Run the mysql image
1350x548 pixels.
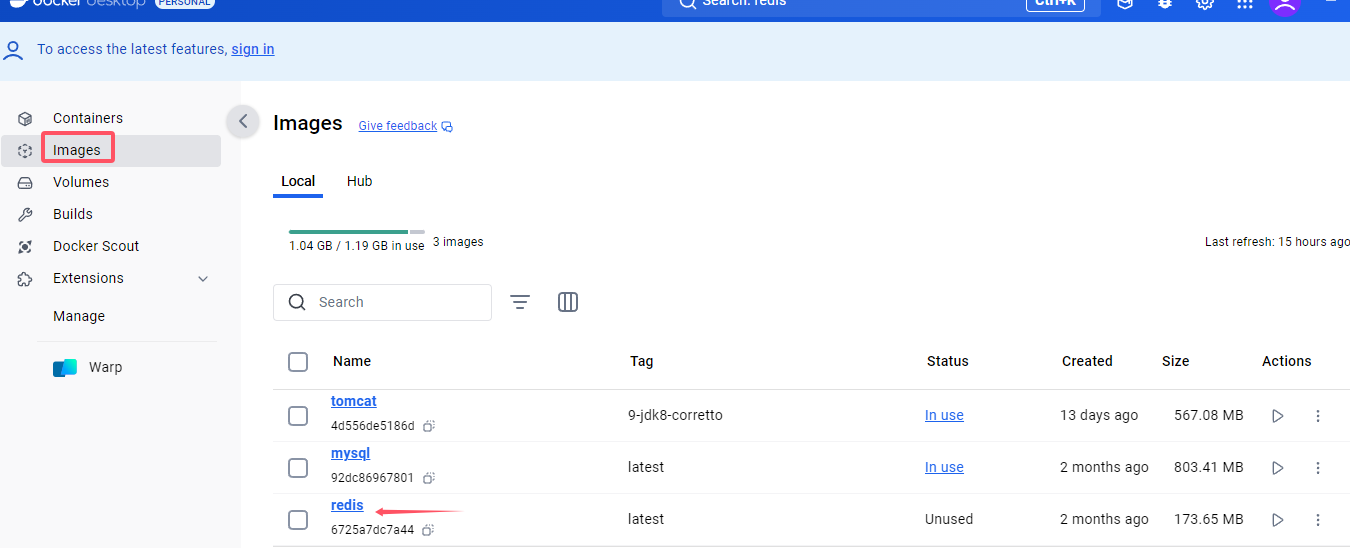point(1277,467)
